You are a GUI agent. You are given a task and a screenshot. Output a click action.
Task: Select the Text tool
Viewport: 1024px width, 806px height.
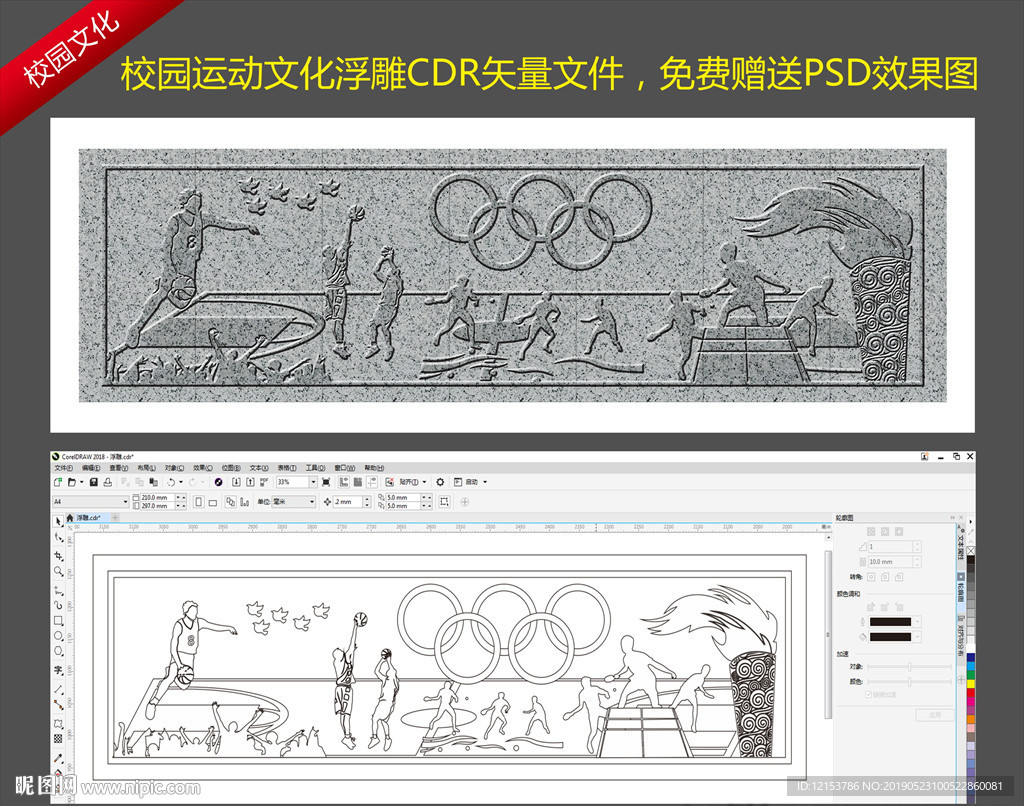pyautogui.click(x=59, y=670)
